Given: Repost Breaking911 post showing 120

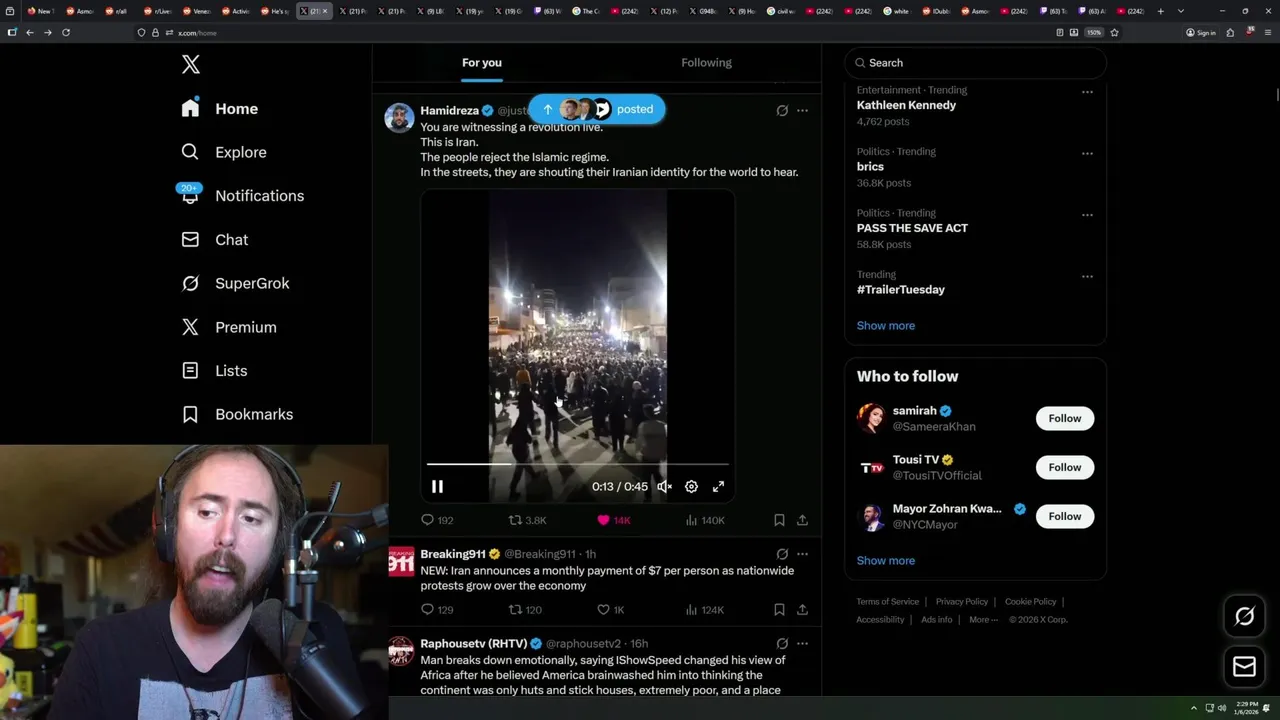Looking at the screenshot, I should pyautogui.click(x=525, y=609).
